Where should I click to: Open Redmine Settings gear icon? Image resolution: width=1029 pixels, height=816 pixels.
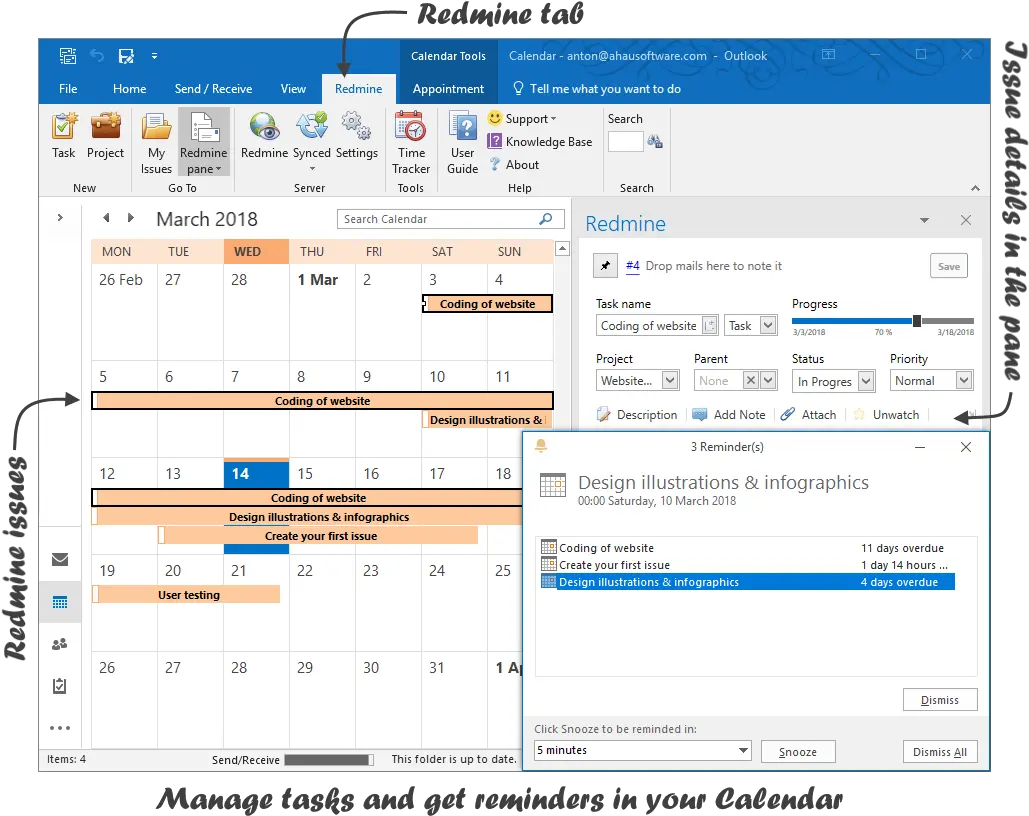[x=356, y=136]
